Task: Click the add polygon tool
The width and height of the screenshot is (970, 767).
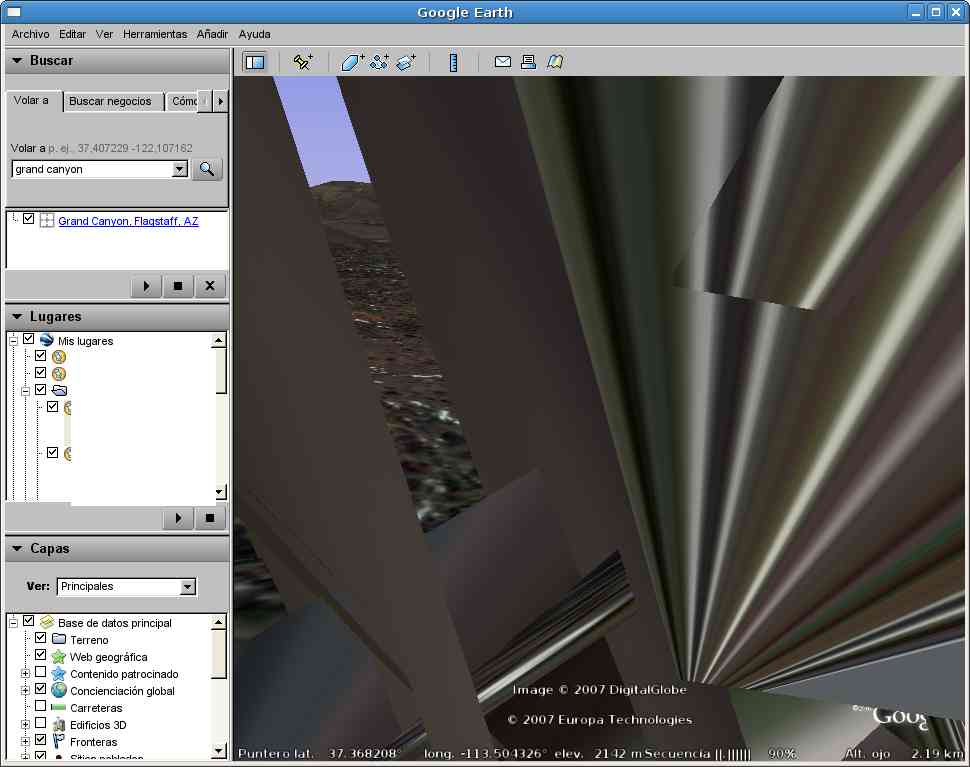Action: pos(352,62)
